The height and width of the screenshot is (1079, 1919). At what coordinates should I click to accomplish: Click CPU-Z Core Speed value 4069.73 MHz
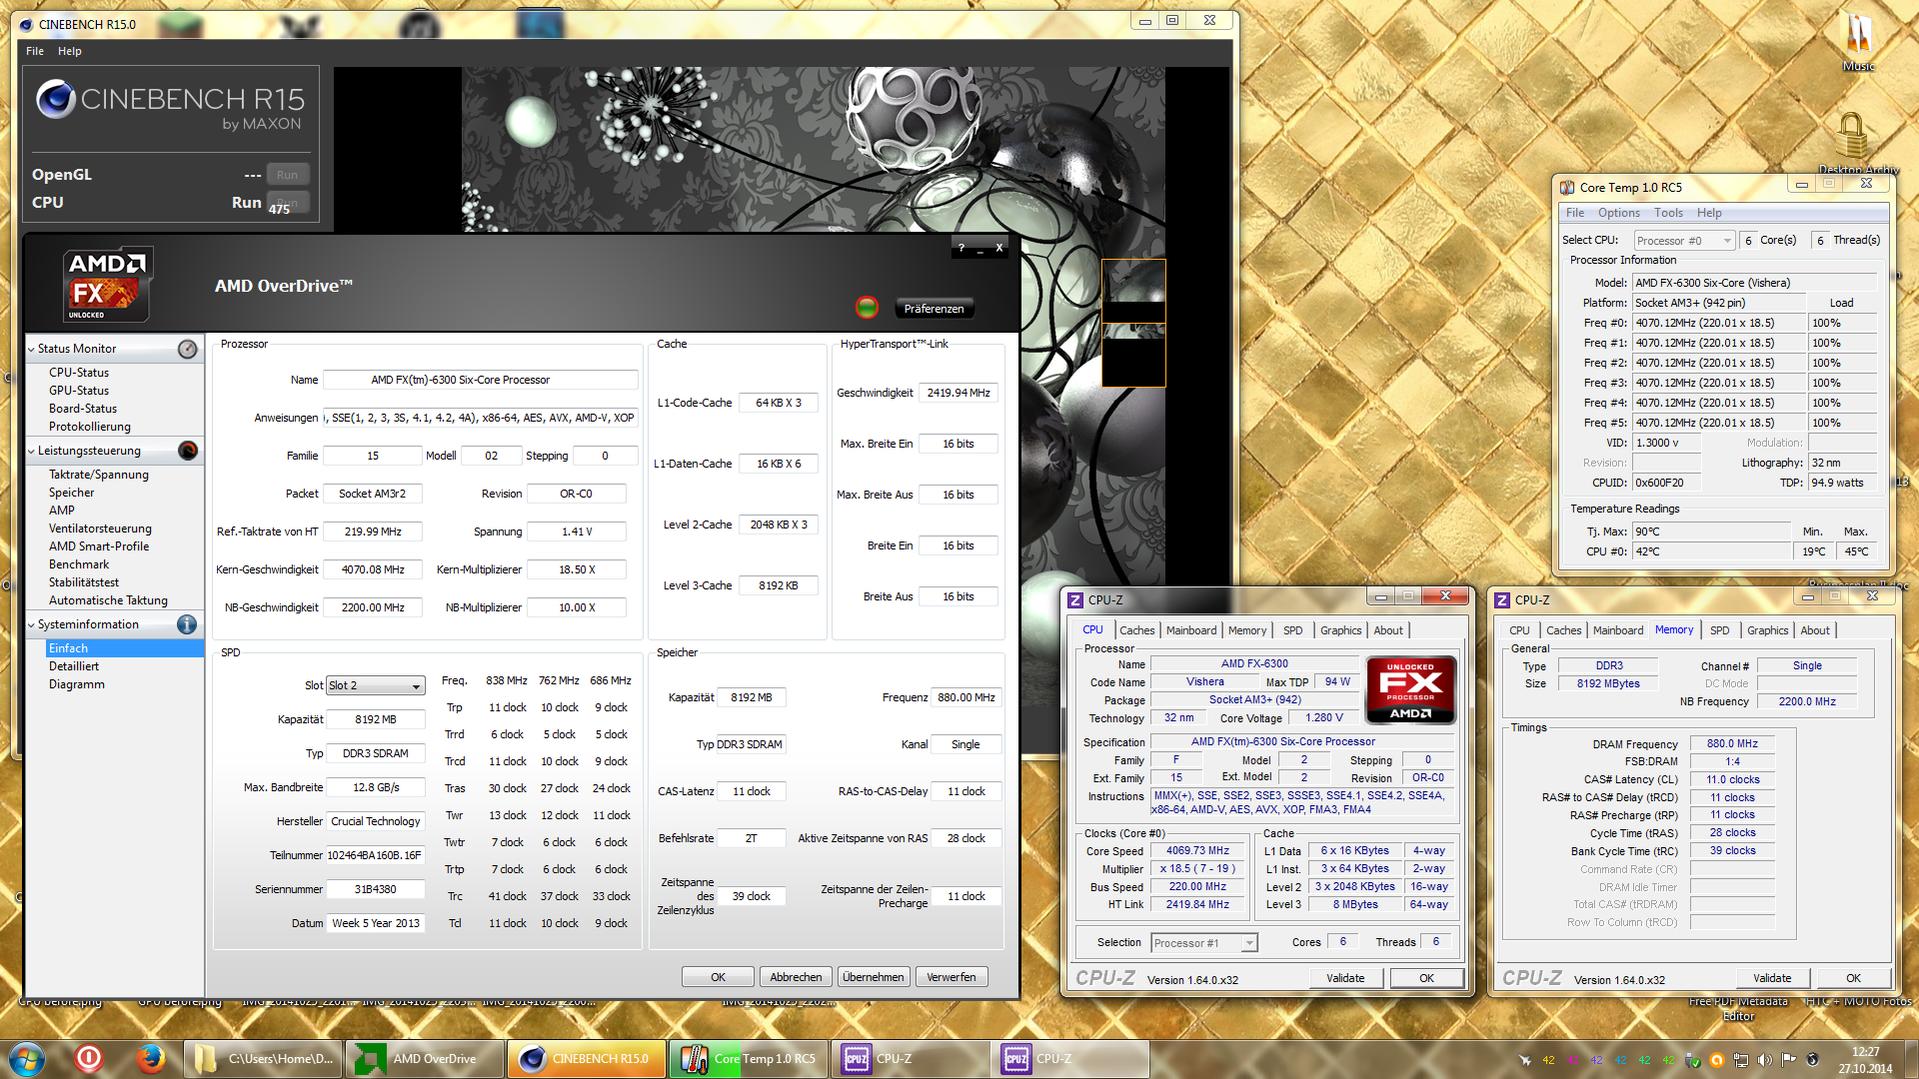[x=1198, y=851]
